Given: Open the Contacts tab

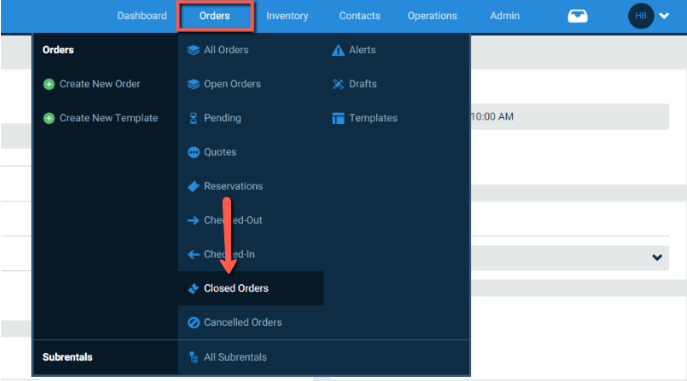Looking at the screenshot, I should [360, 16].
